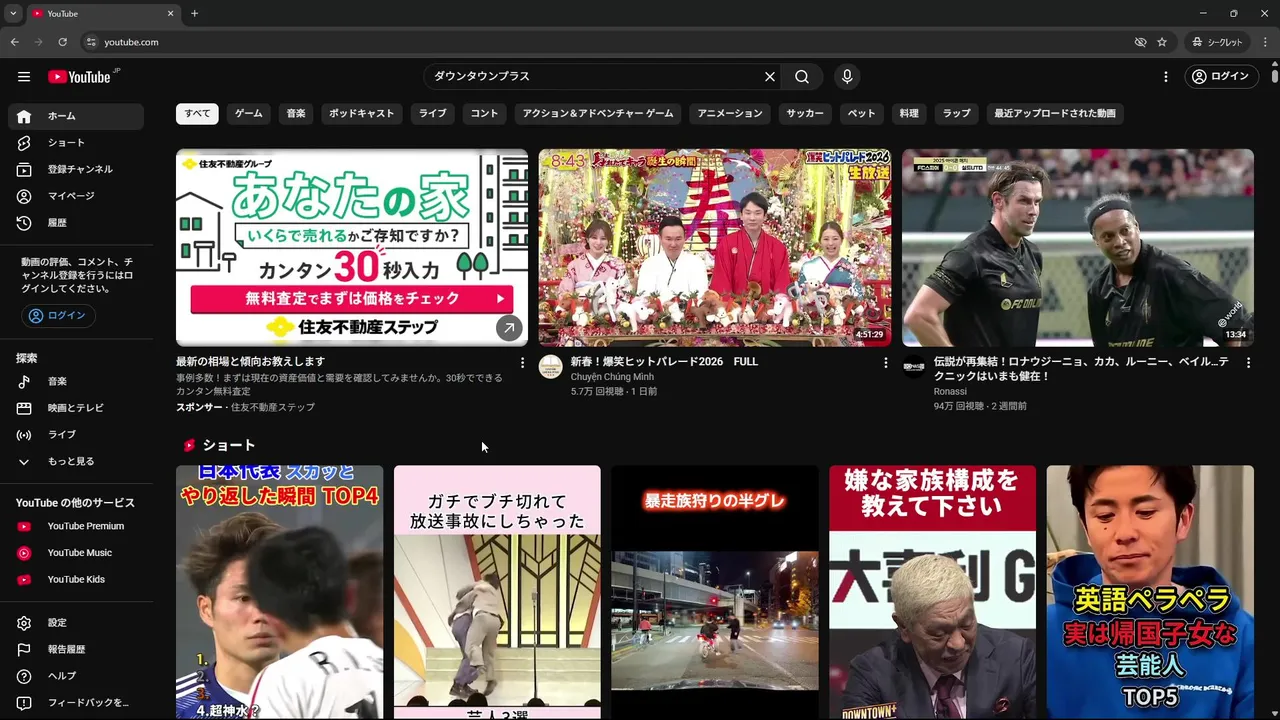The width and height of the screenshot is (1280, 720).
Task: Click the search magnifier button
Action: coord(802,77)
